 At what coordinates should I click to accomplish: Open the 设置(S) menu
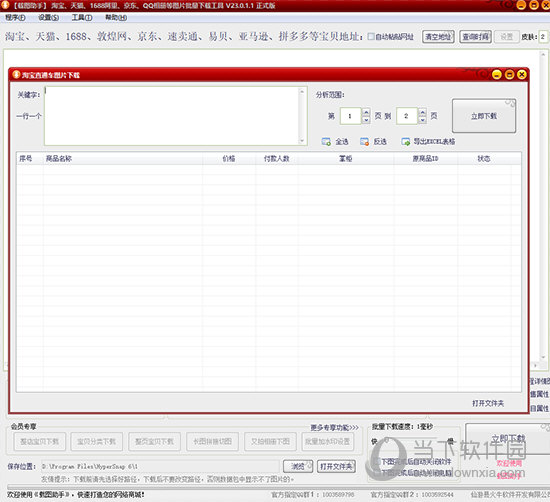(48, 18)
